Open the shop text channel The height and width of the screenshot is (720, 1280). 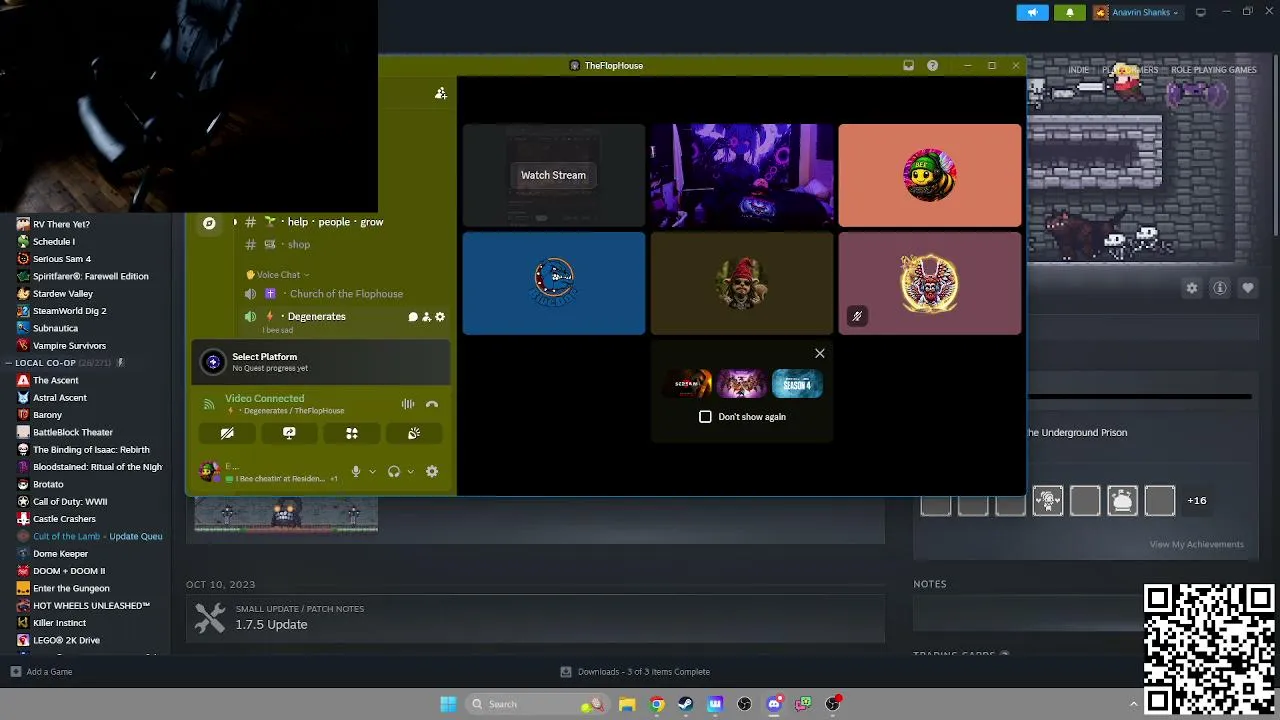click(299, 245)
